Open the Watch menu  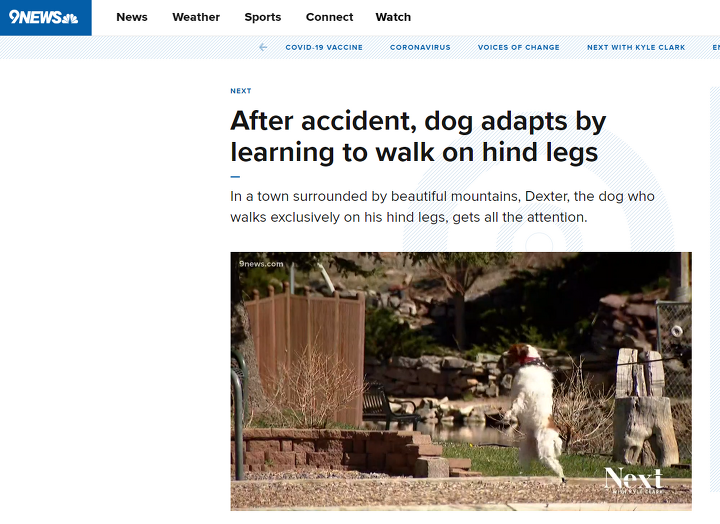pos(393,17)
